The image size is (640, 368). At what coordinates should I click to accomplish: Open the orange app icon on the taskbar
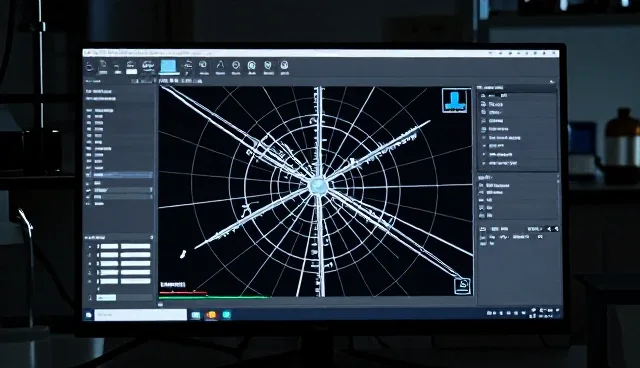pos(211,315)
